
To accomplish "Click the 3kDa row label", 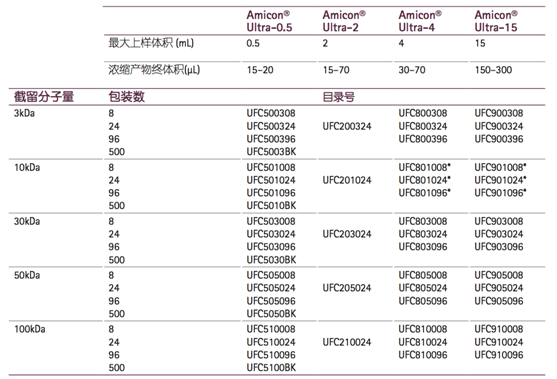I will pyautogui.click(x=24, y=113).
